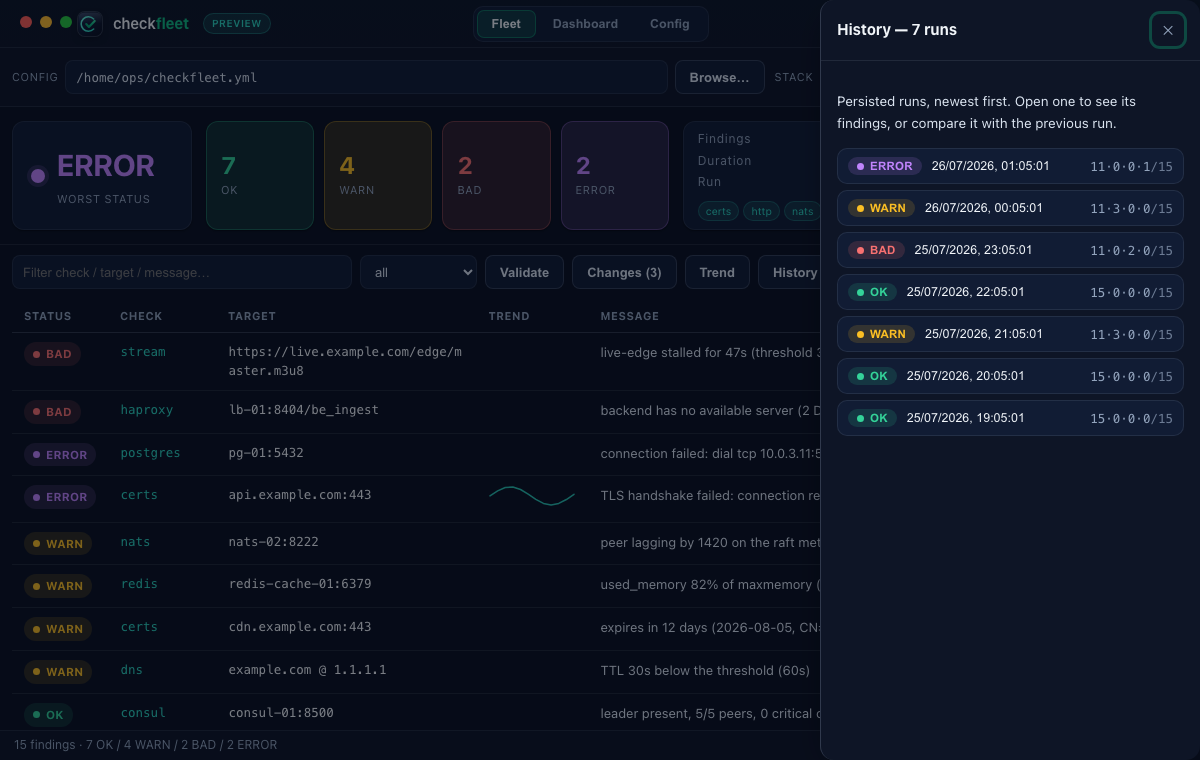The image size is (1200, 760).
Task: Click the BAD status badge for haproxy
Action: 52,412
